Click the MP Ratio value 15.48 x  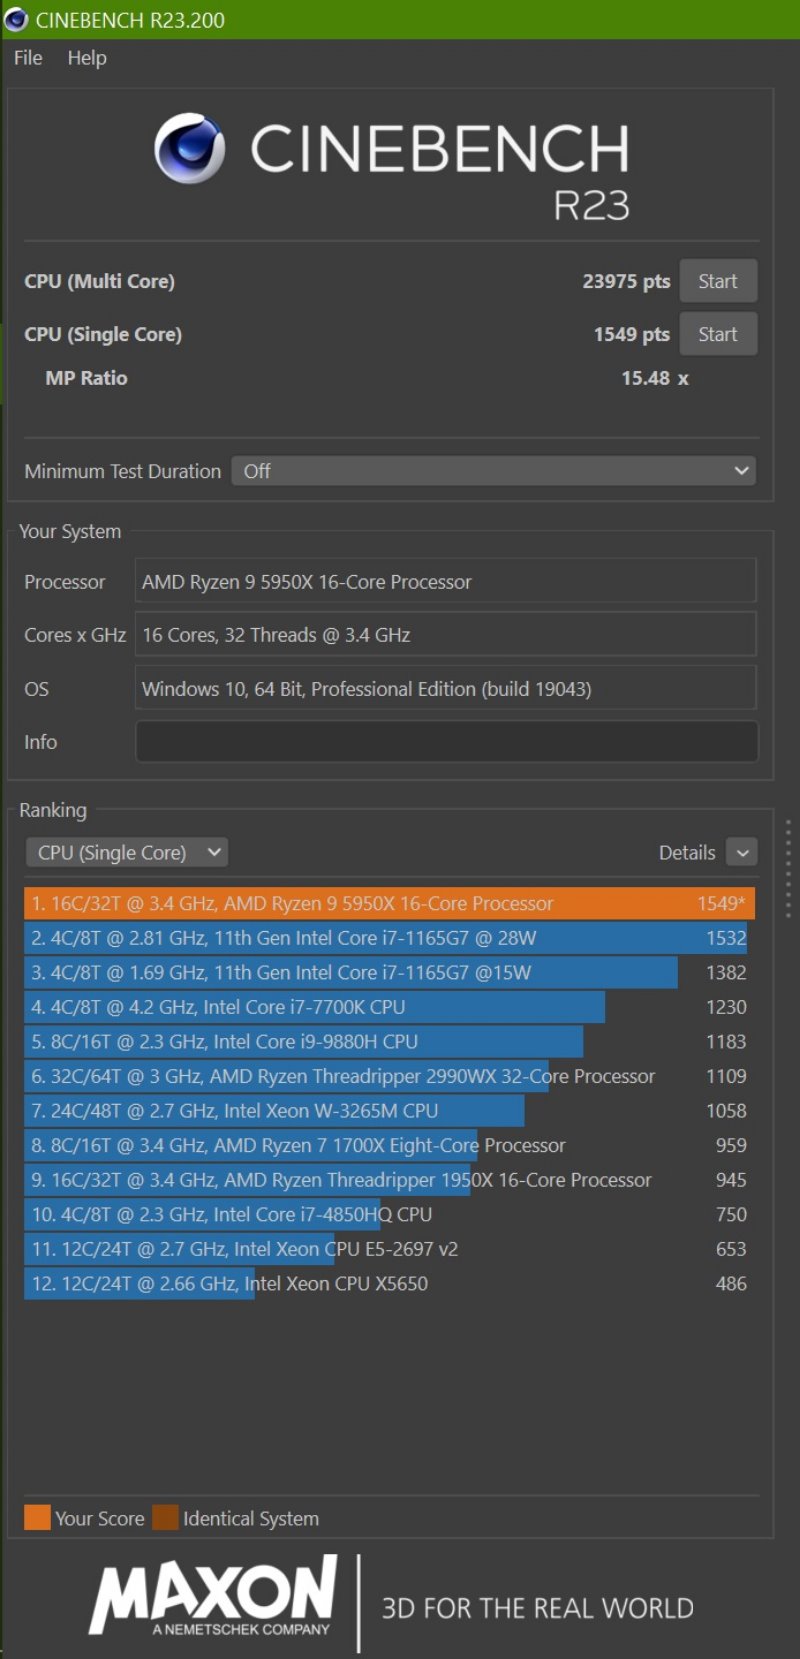coord(655,378)
